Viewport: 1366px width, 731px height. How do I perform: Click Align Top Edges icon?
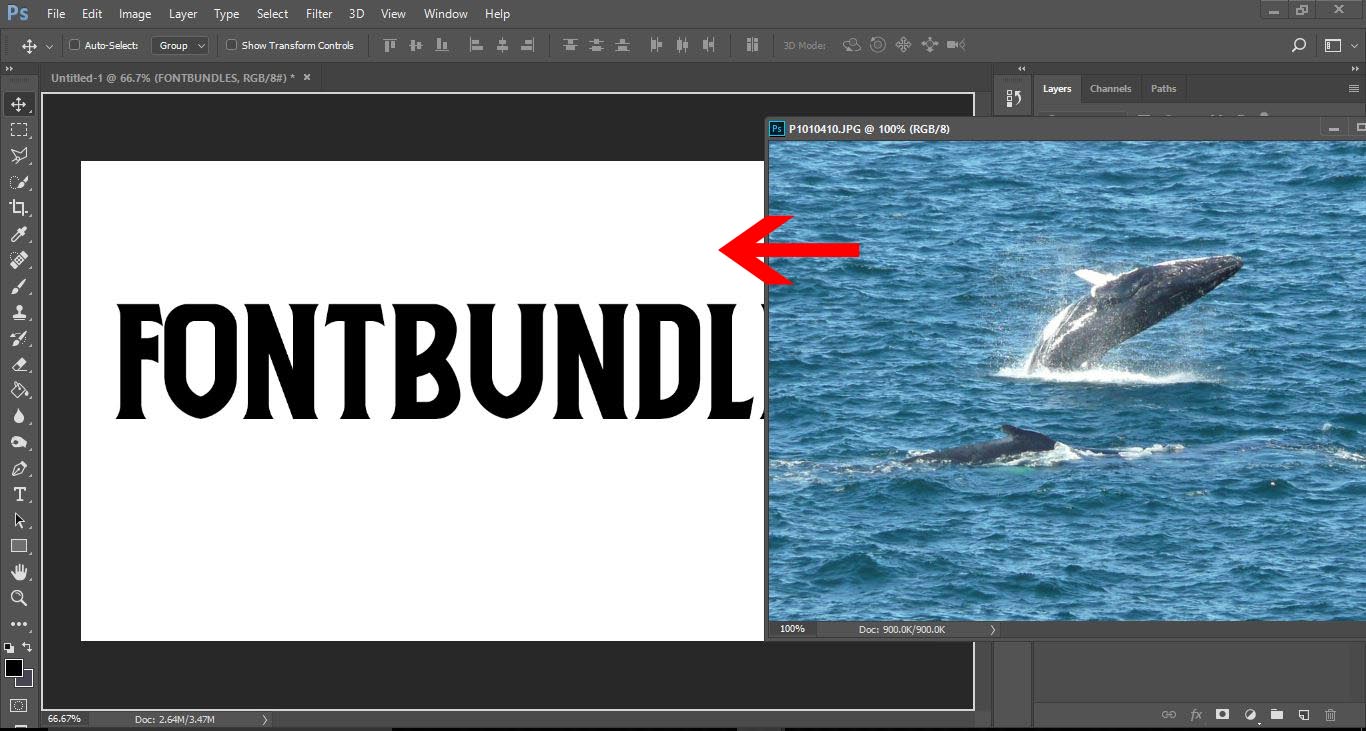[x=390, y=45]
